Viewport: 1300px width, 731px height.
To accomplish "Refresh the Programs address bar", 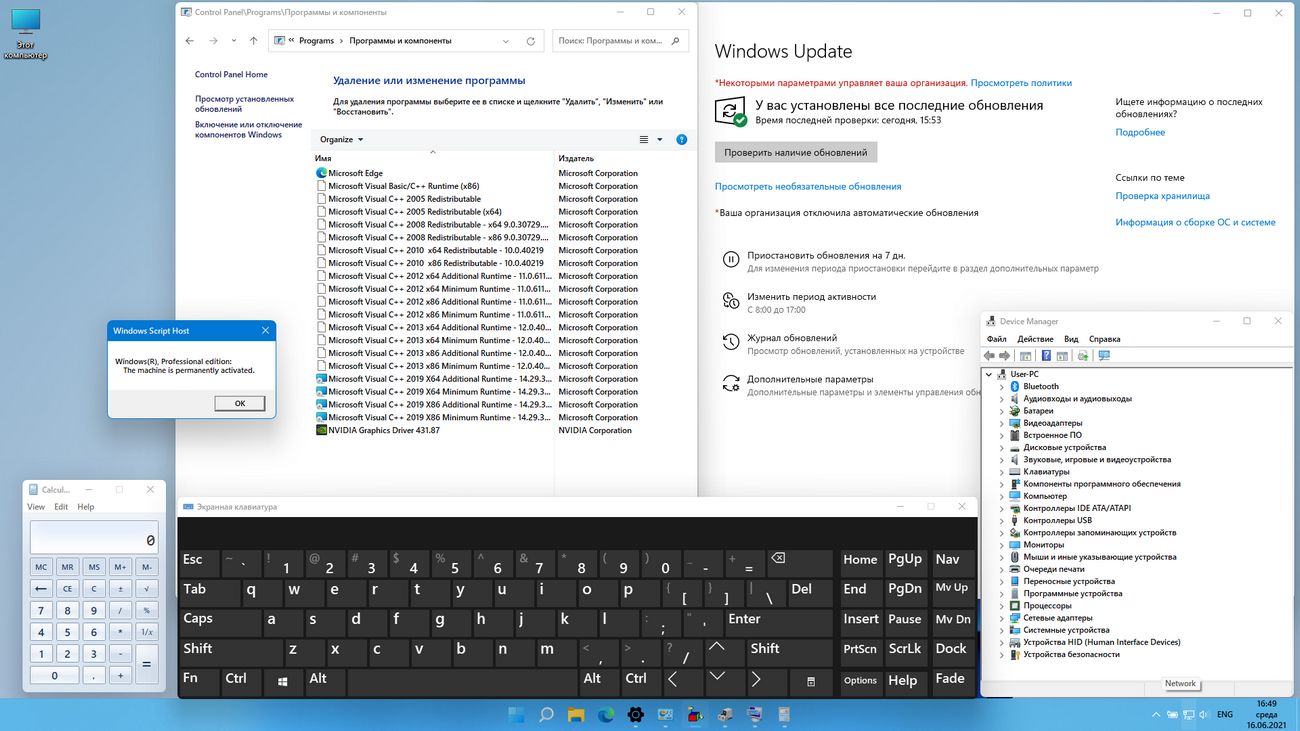I will [531, 41].
